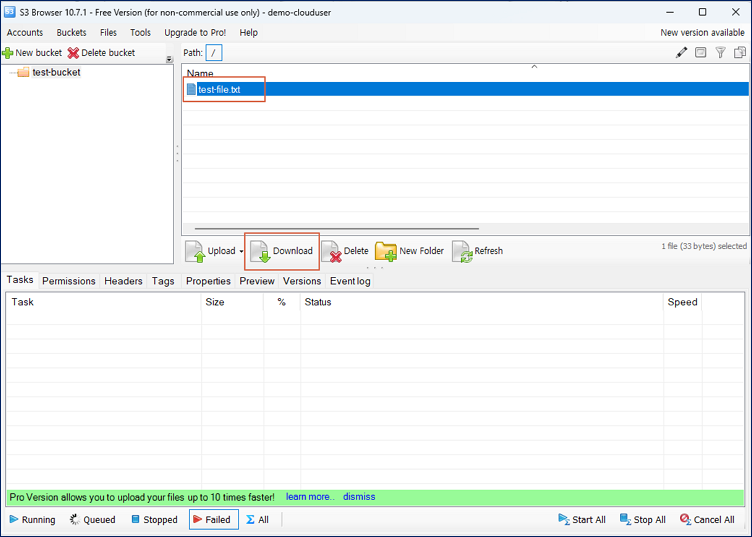752x537 pixels.
Task: Click the Start All button
Action: pyautogui.click(x=582, y=520)
